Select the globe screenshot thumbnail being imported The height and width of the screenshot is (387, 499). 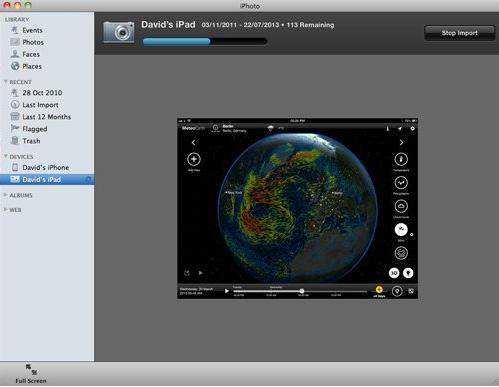(297, 208)
